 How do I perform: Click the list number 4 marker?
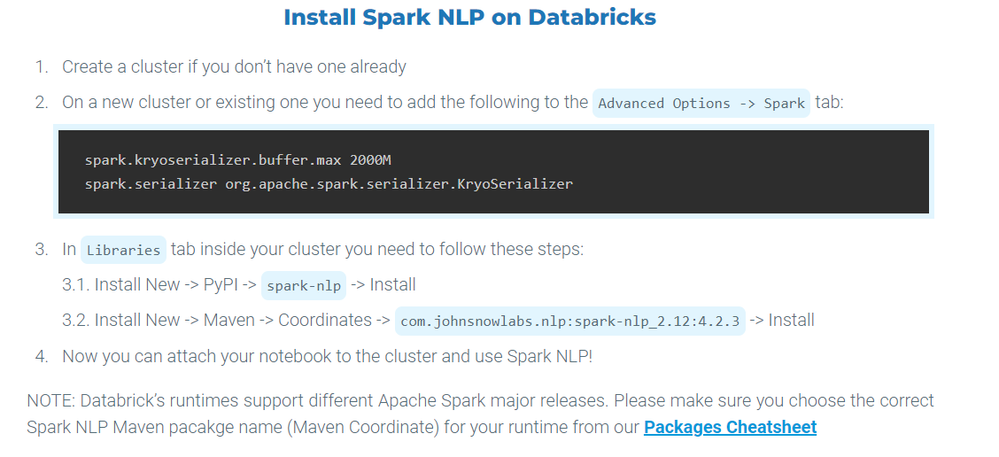point(41,356)
